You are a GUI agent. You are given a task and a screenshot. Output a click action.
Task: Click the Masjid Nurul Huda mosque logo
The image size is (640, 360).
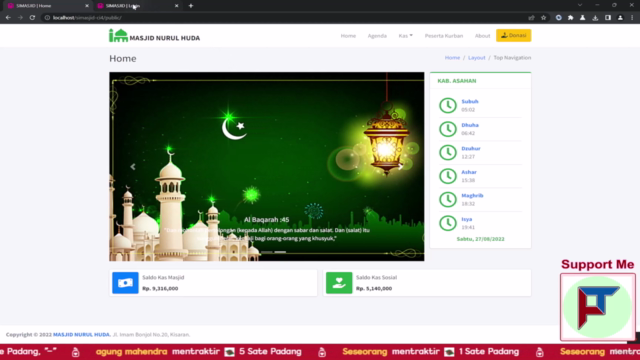pos(118,36)
